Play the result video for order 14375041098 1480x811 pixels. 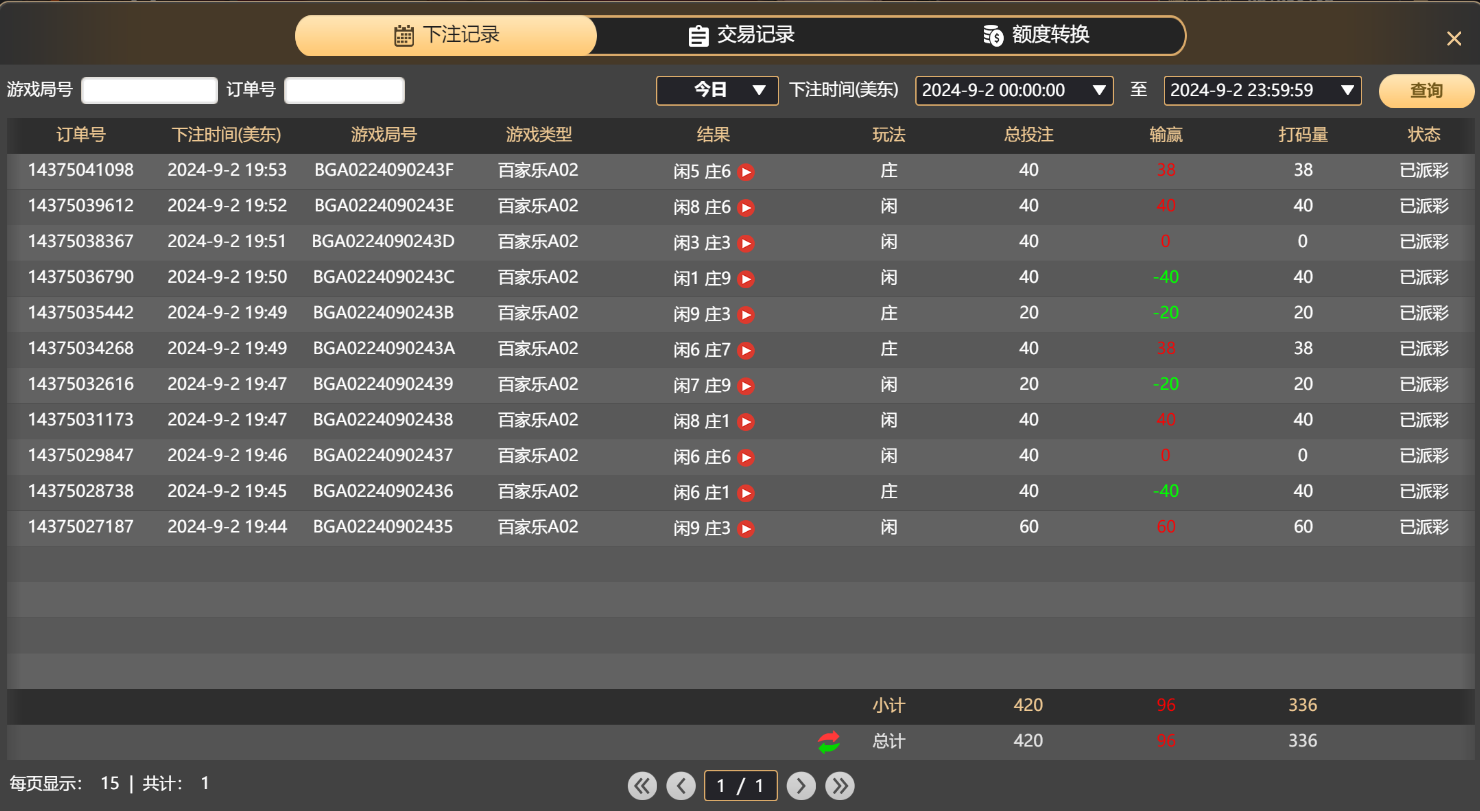pyautogui.click(x=746, y=171)
